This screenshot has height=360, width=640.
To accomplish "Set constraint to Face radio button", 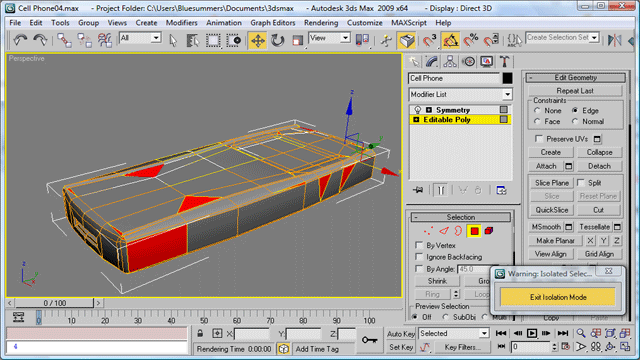I will tap(537, 121).
